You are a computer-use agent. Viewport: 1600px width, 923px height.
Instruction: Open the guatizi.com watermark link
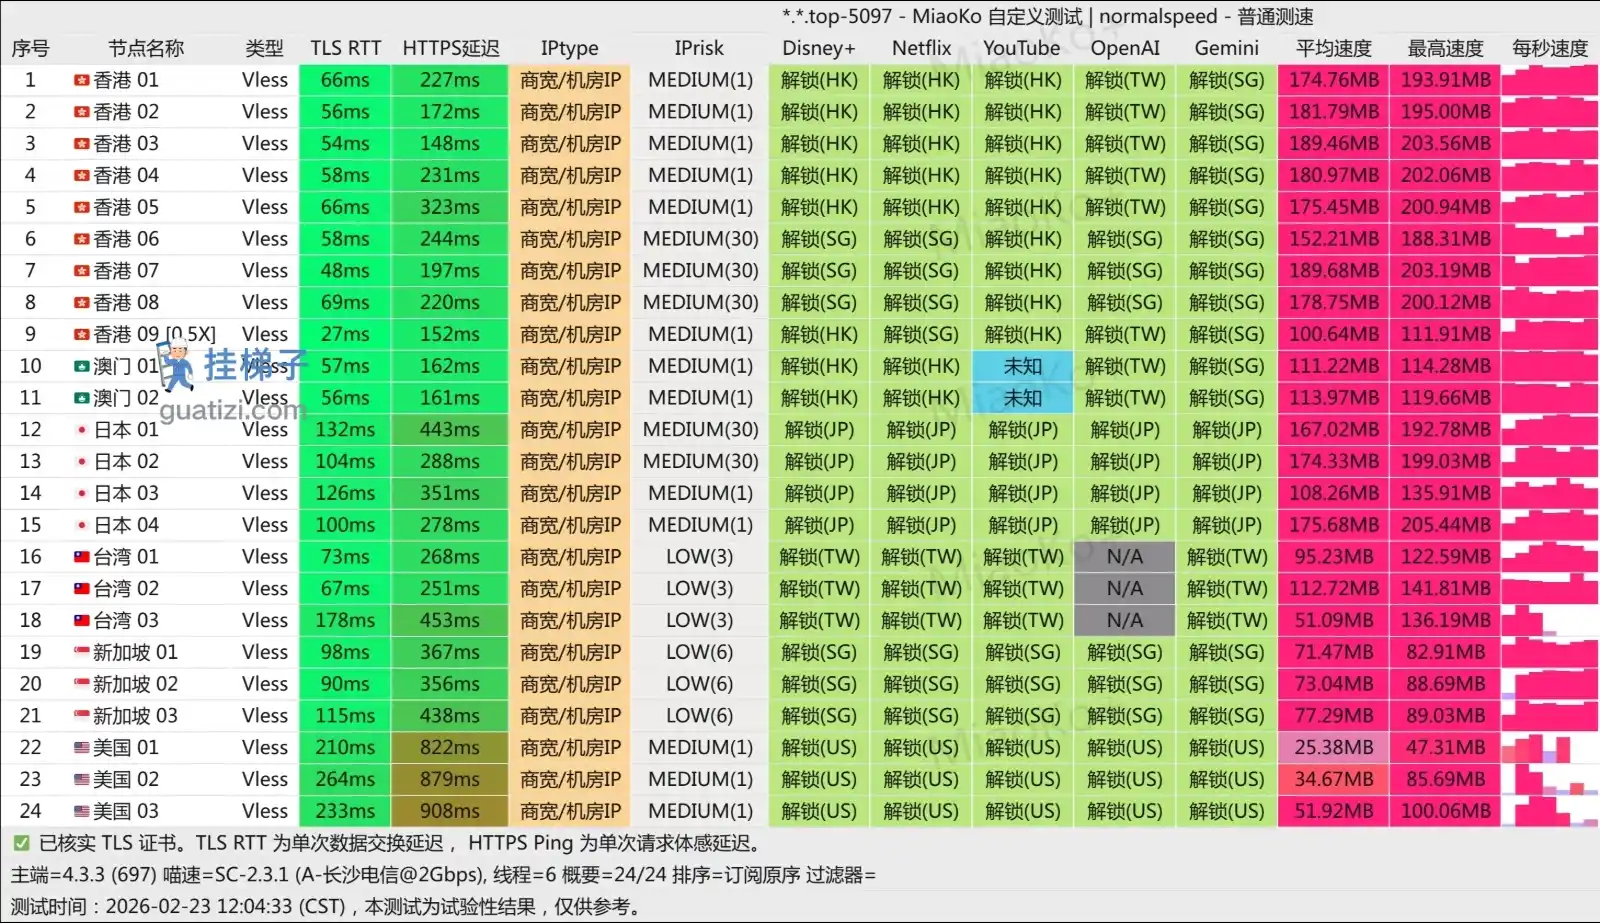(231, 411)
